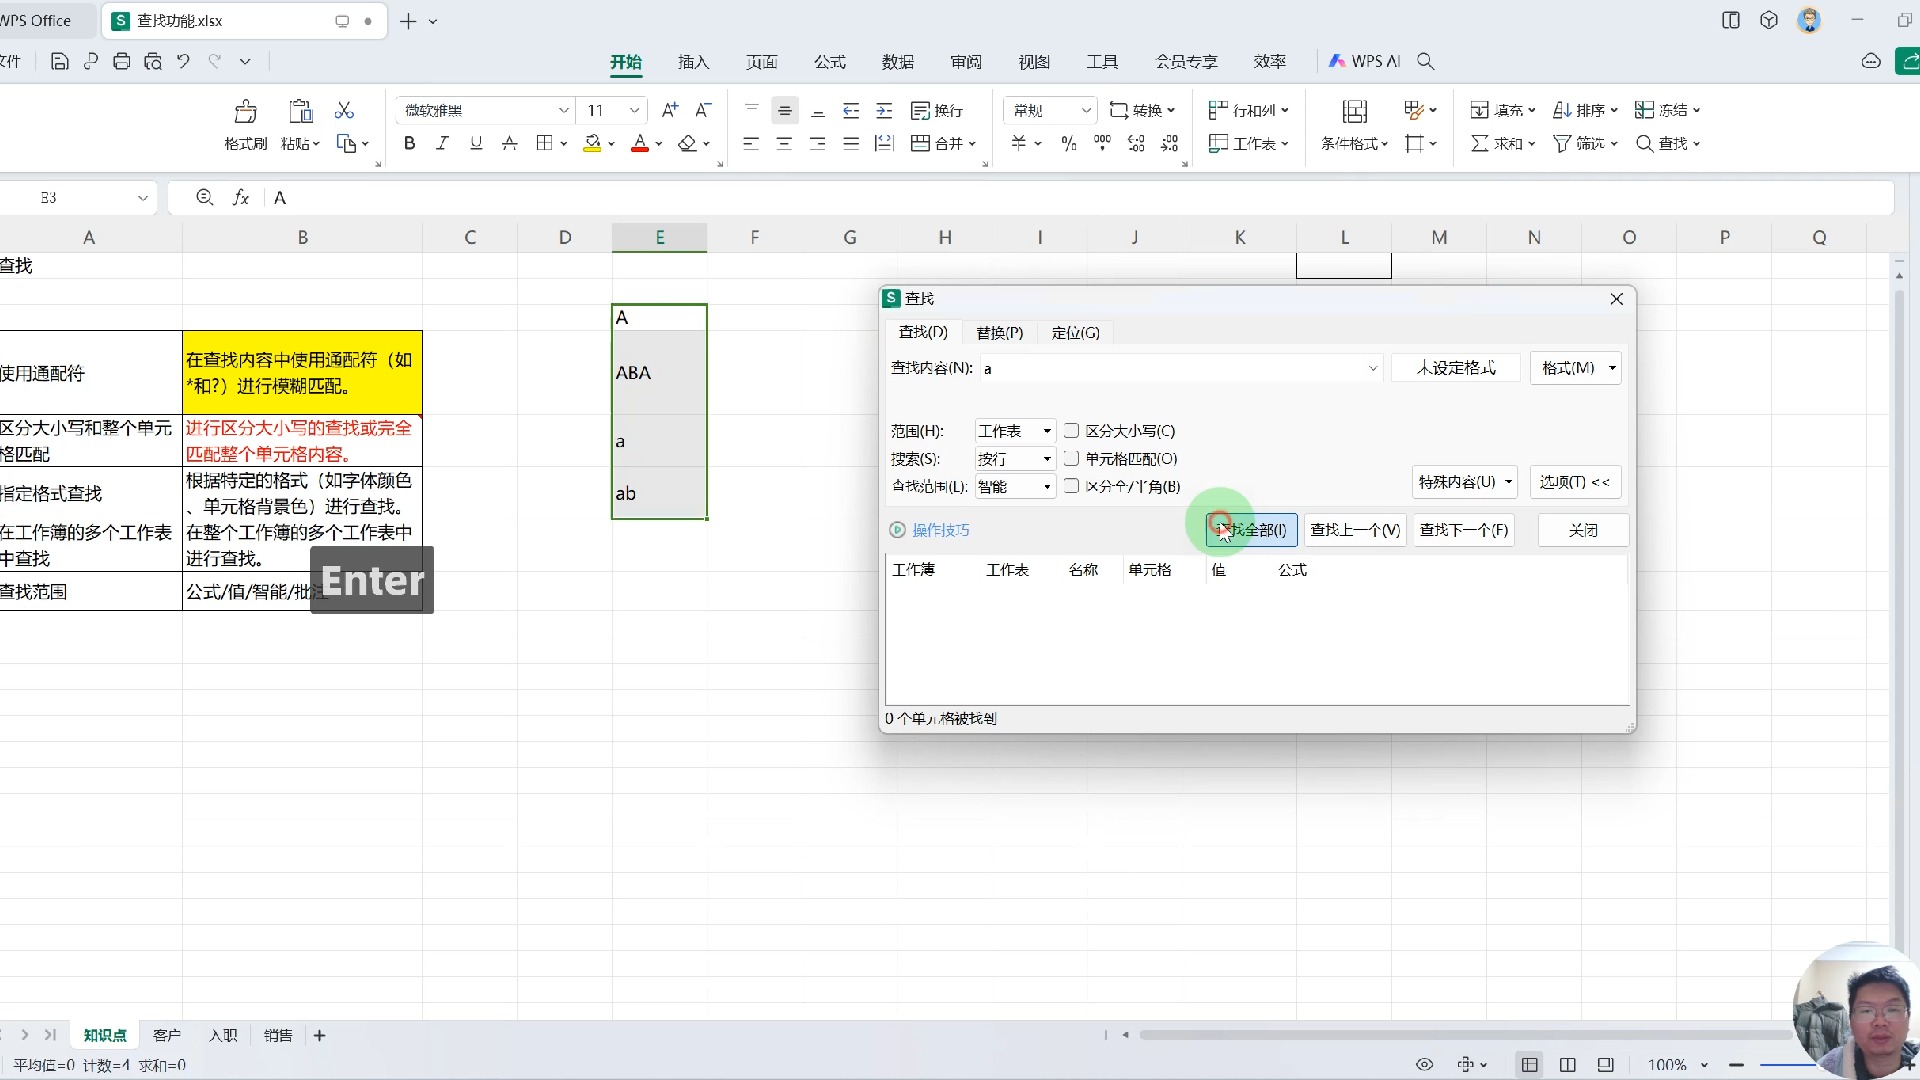Open the 格式(M) dropdown menu
The width and height of the screenshot is (1920, 1080).
point(1576,368)
